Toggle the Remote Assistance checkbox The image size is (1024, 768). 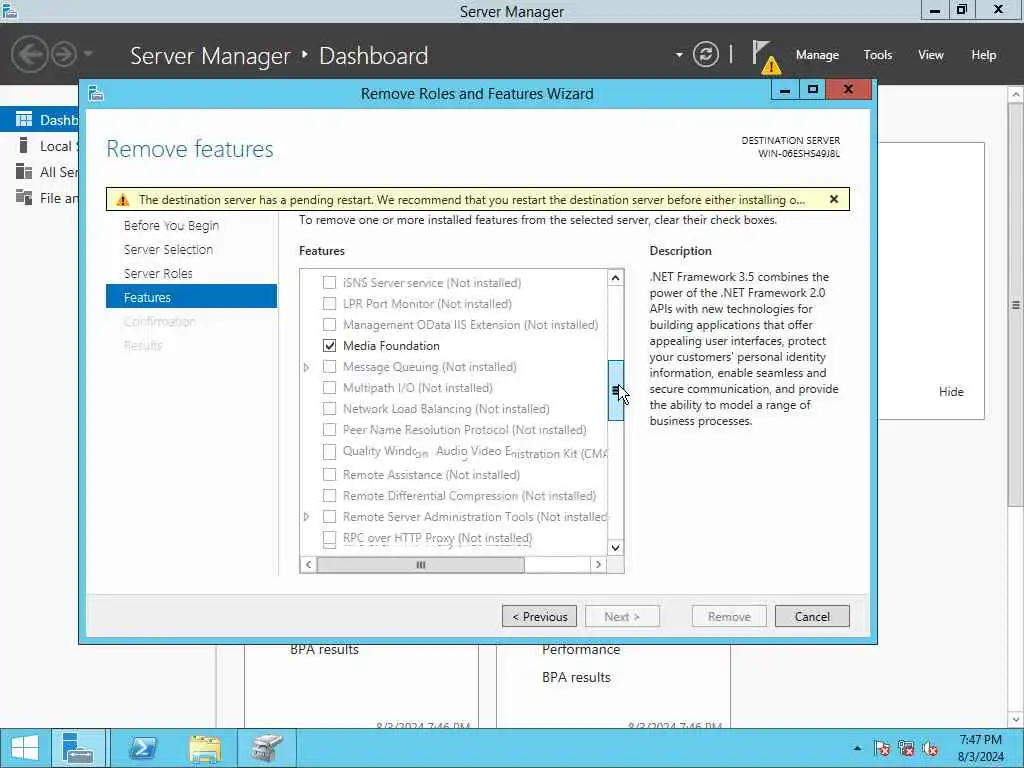[330, 475]
